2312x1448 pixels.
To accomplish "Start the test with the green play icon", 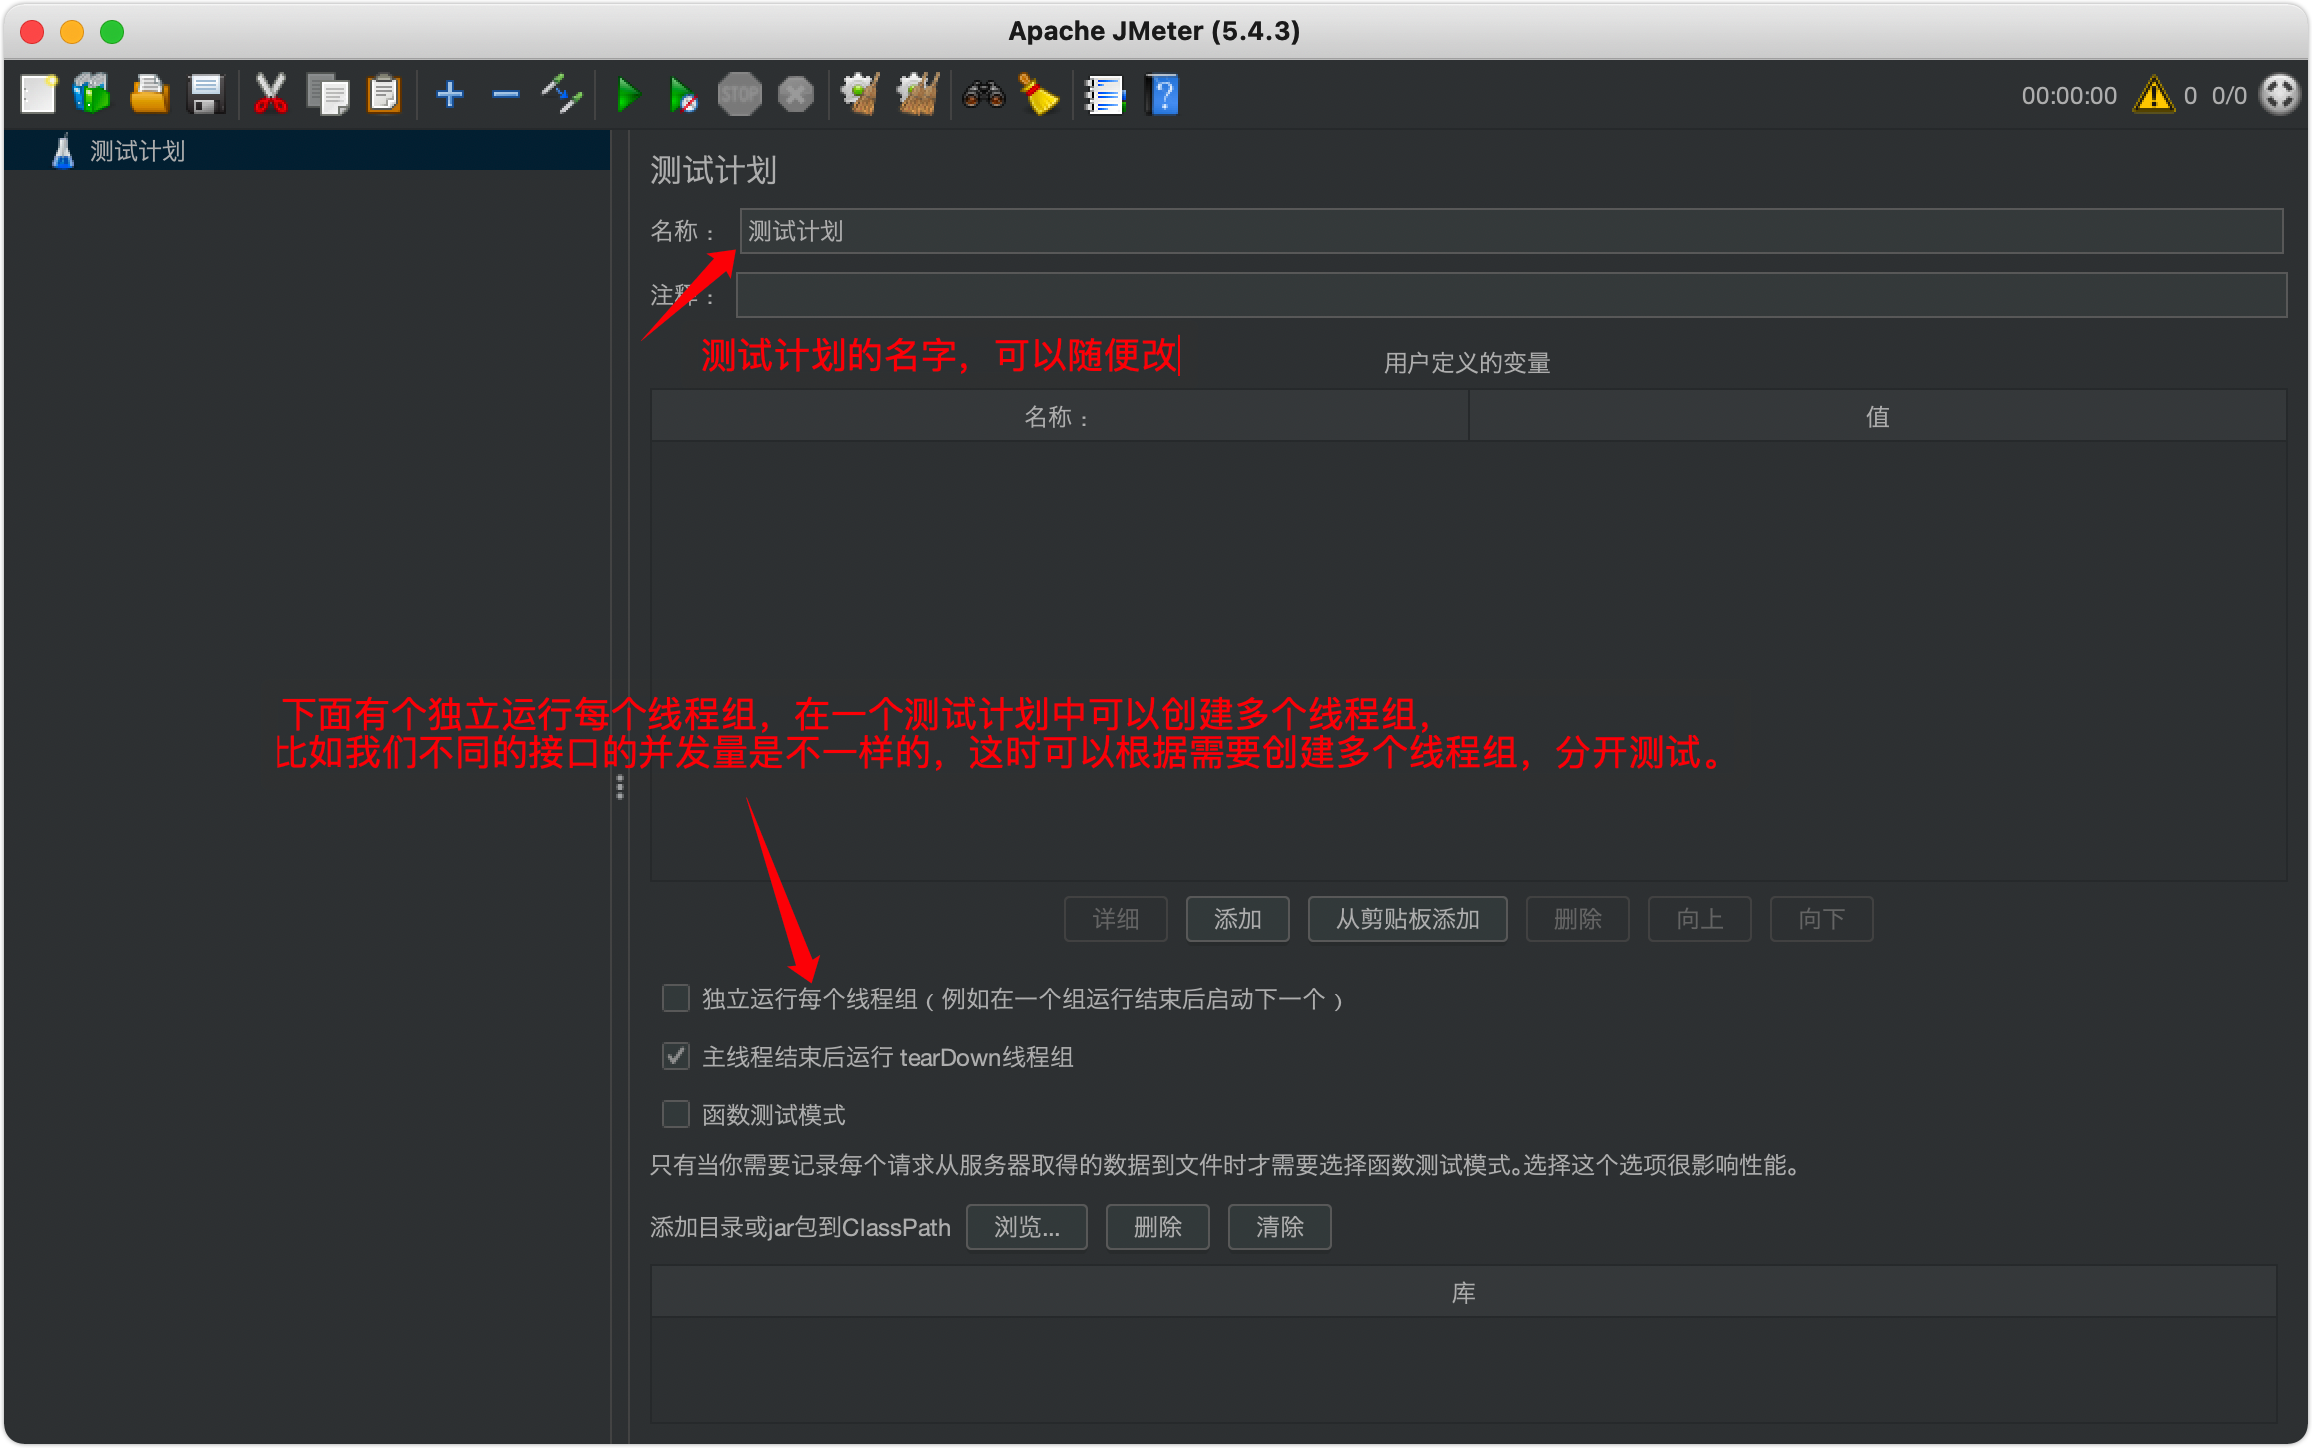I will tap(628, 95).
